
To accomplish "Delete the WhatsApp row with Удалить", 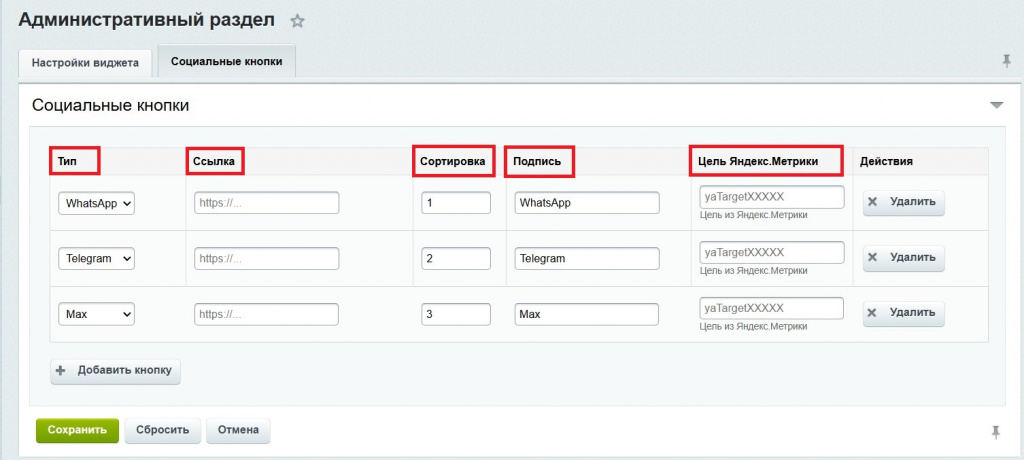I will [903, 202].
